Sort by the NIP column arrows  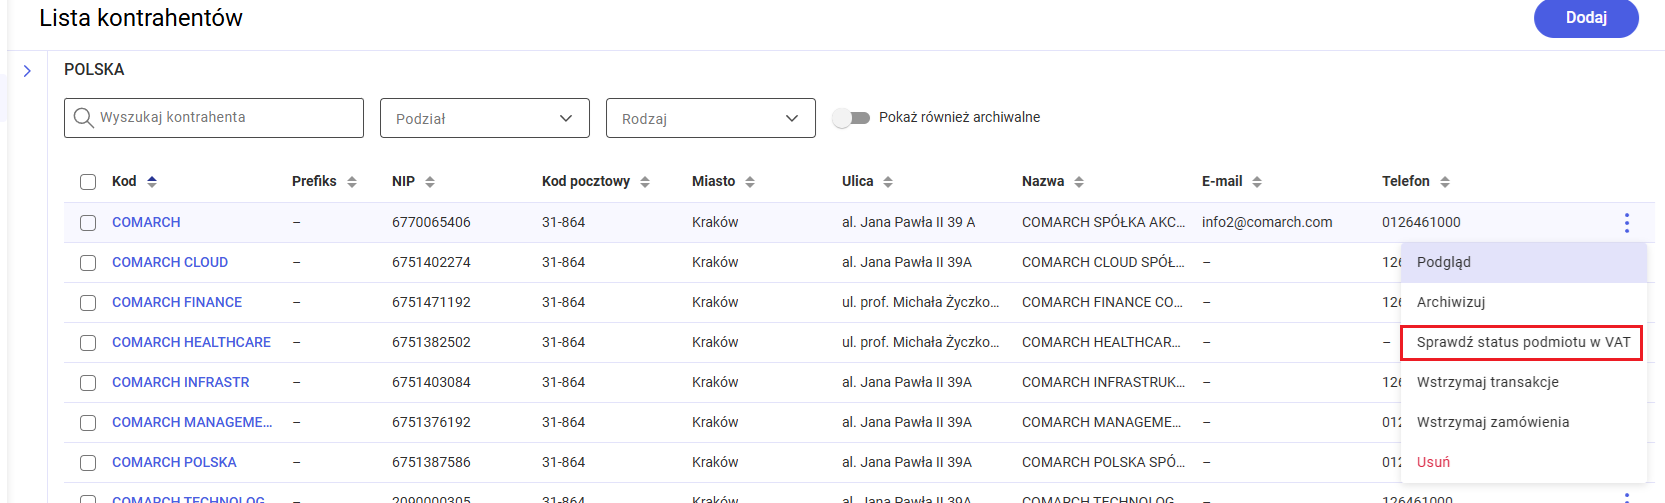[x=430, y=182]
